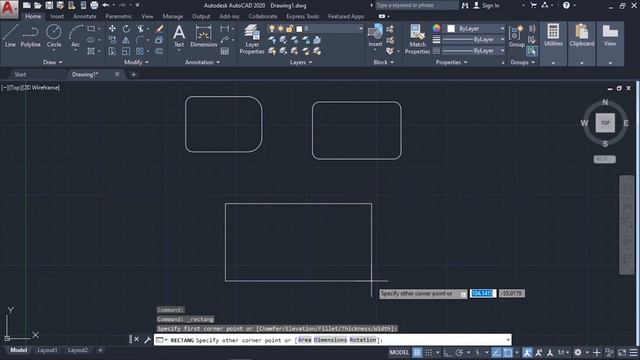Switch to the Annotate ribbon tab
640x360 pixels.
(84, 16)
